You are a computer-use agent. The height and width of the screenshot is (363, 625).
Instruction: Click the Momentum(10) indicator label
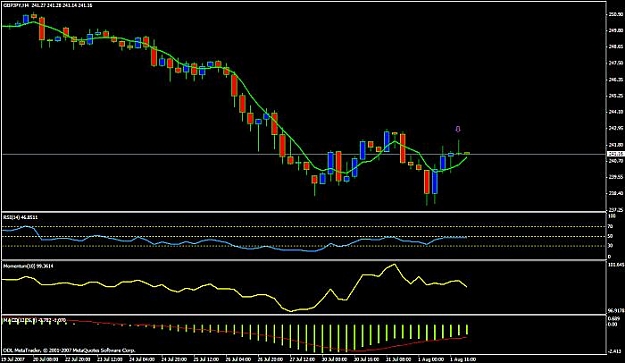(28, 266)
